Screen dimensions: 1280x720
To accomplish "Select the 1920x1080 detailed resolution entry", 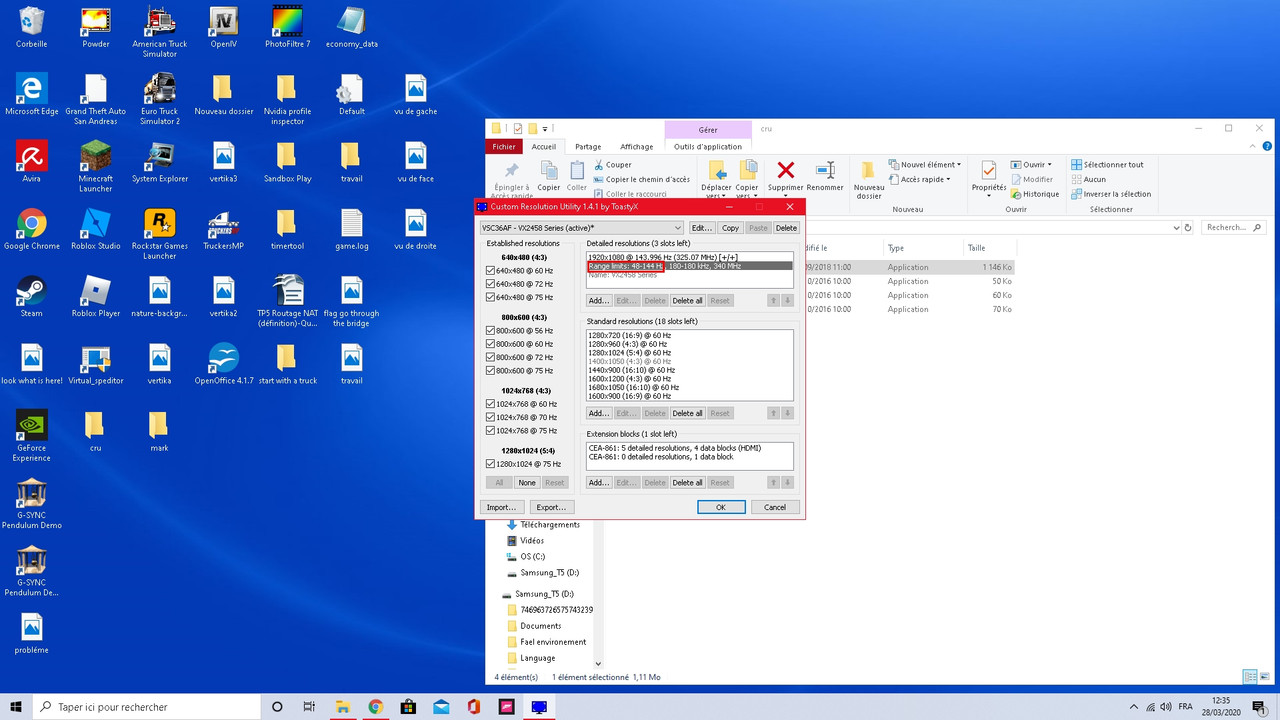I will point(660,257).
